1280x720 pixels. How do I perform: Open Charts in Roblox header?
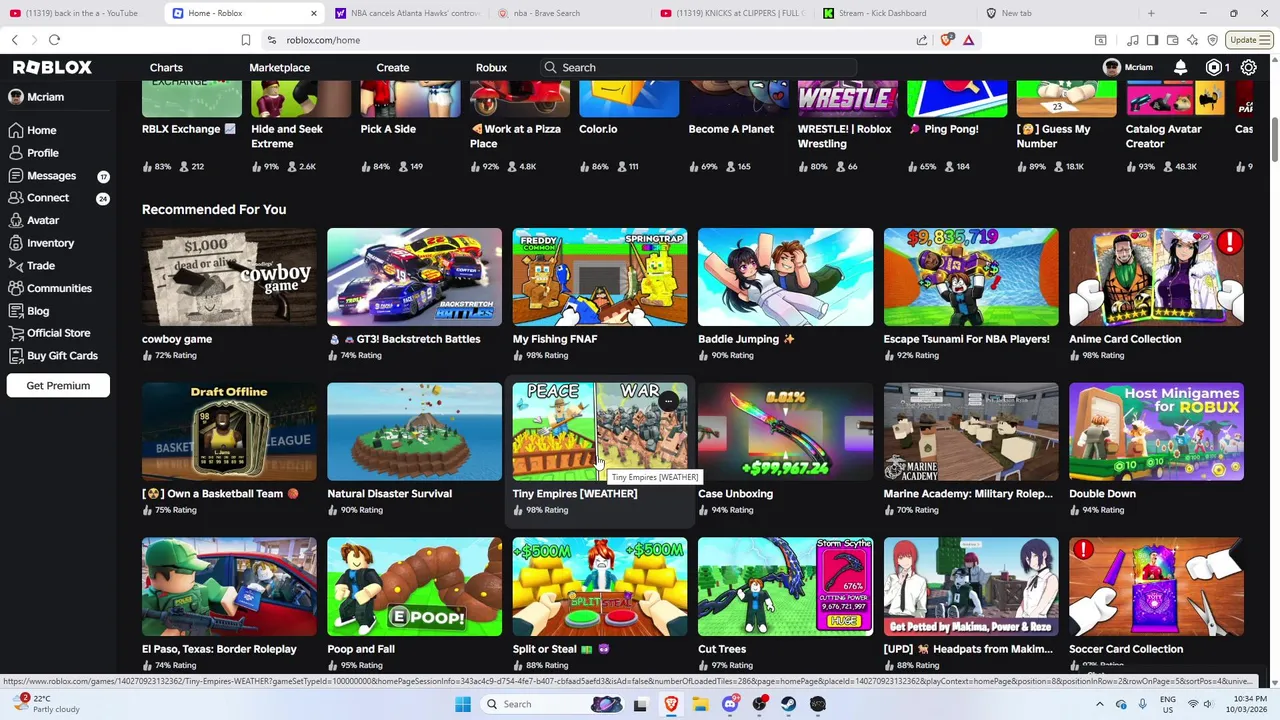[166, 67]
